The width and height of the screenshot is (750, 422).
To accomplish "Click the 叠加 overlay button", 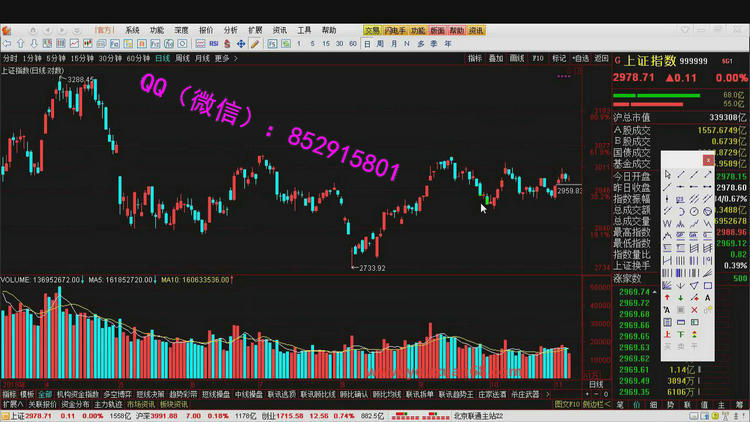I will (x=496, y=58).
